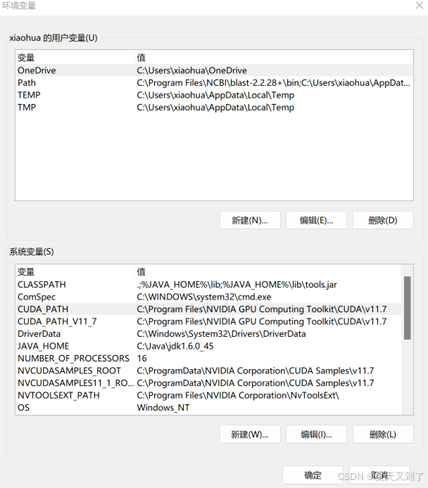Click 新建(W)... to add system variable

[250, 434]
